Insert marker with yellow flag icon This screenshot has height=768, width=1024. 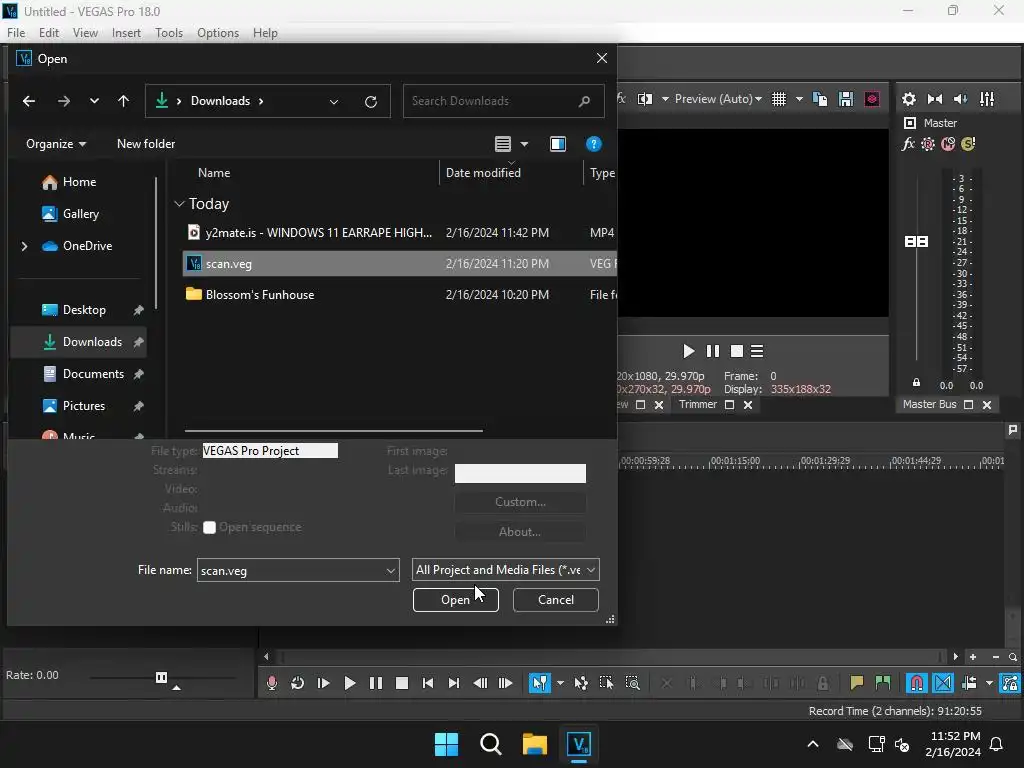point(856,683)
